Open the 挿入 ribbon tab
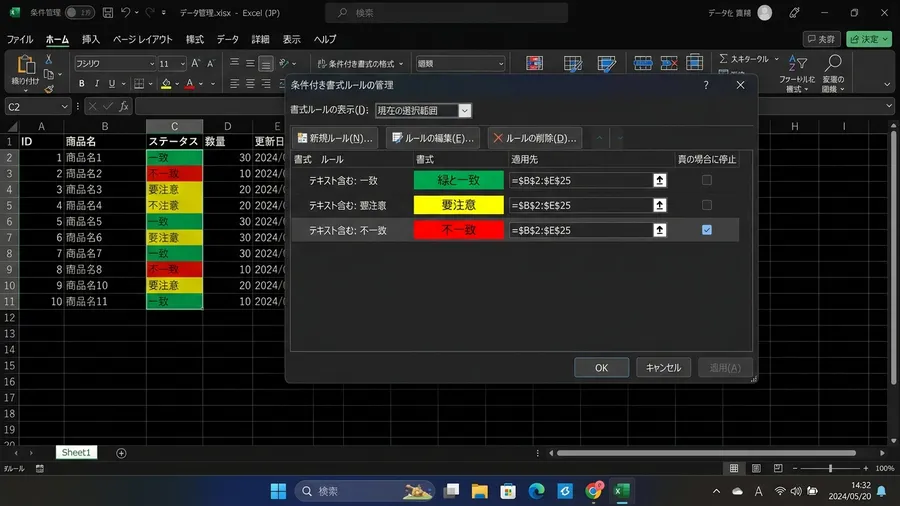This screenshot has height=506, width=900. [x=91, y=40]
